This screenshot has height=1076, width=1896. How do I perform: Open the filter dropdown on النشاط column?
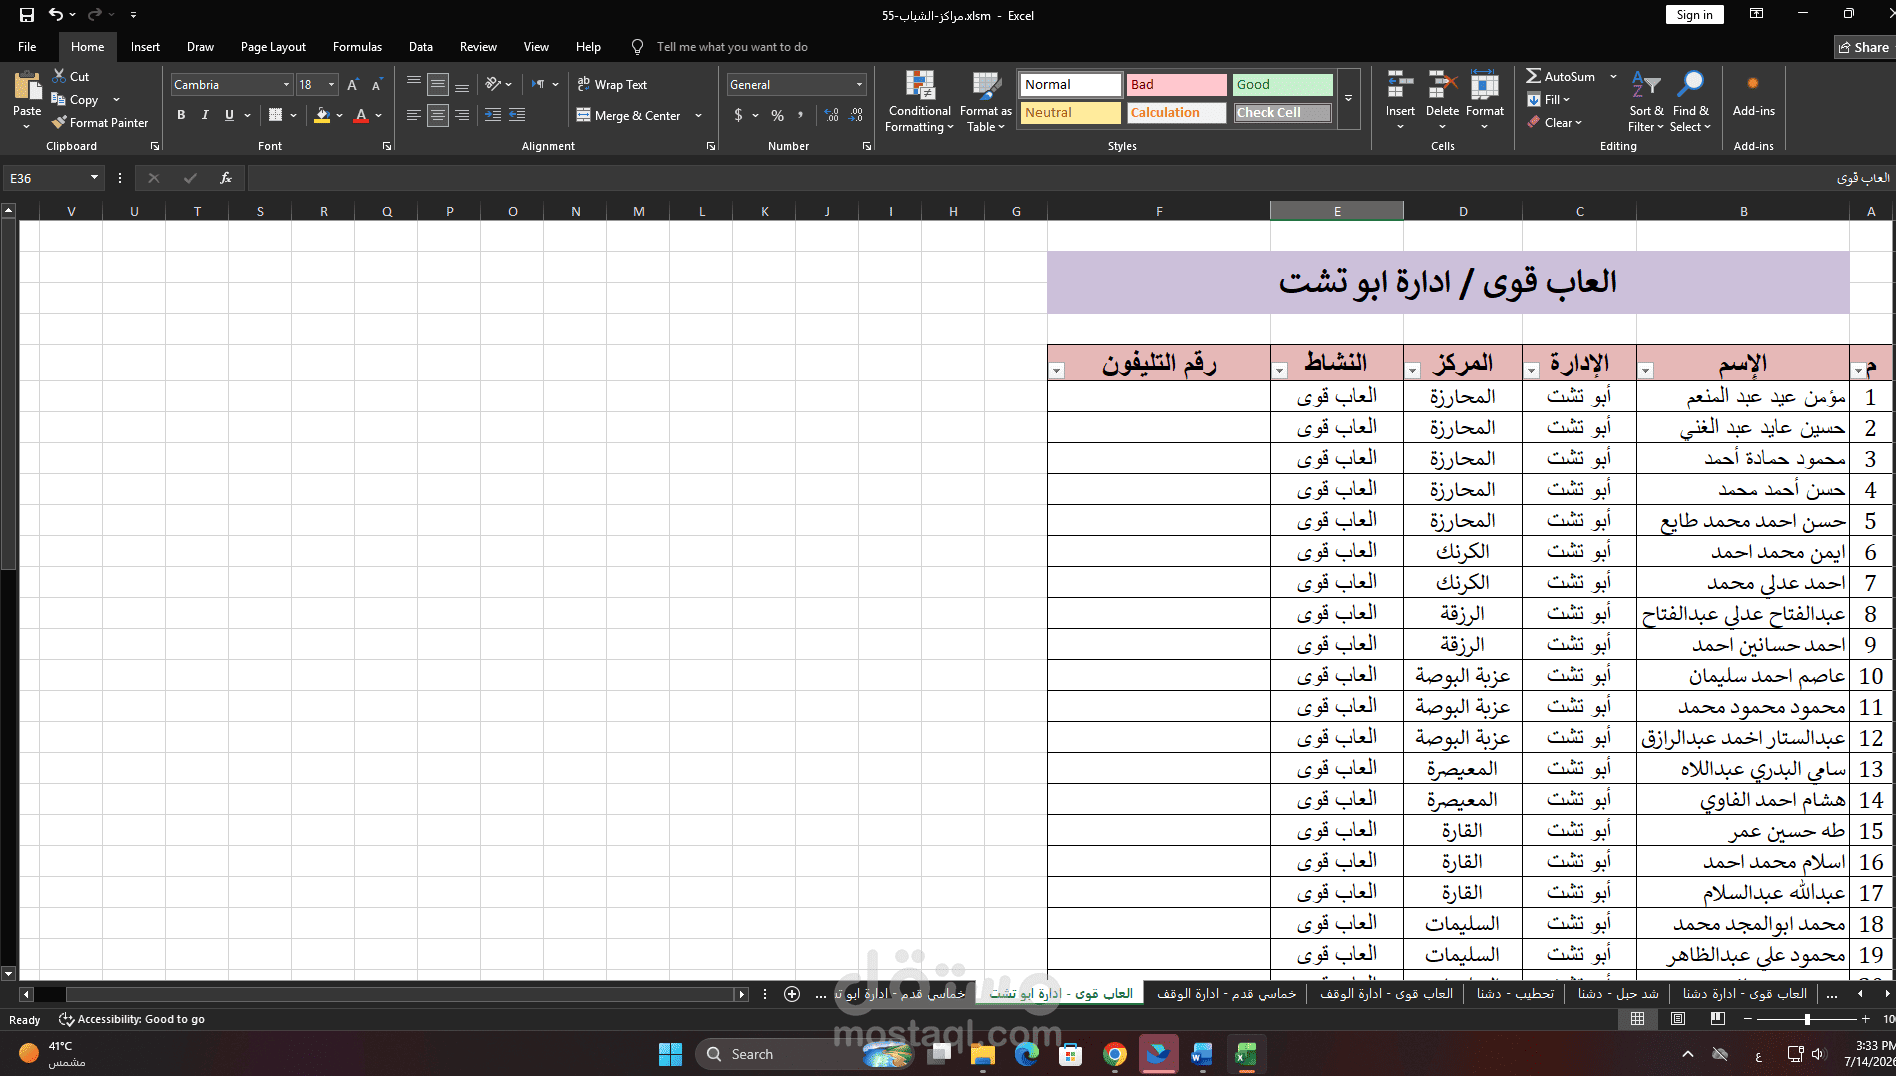[1279, 371]
